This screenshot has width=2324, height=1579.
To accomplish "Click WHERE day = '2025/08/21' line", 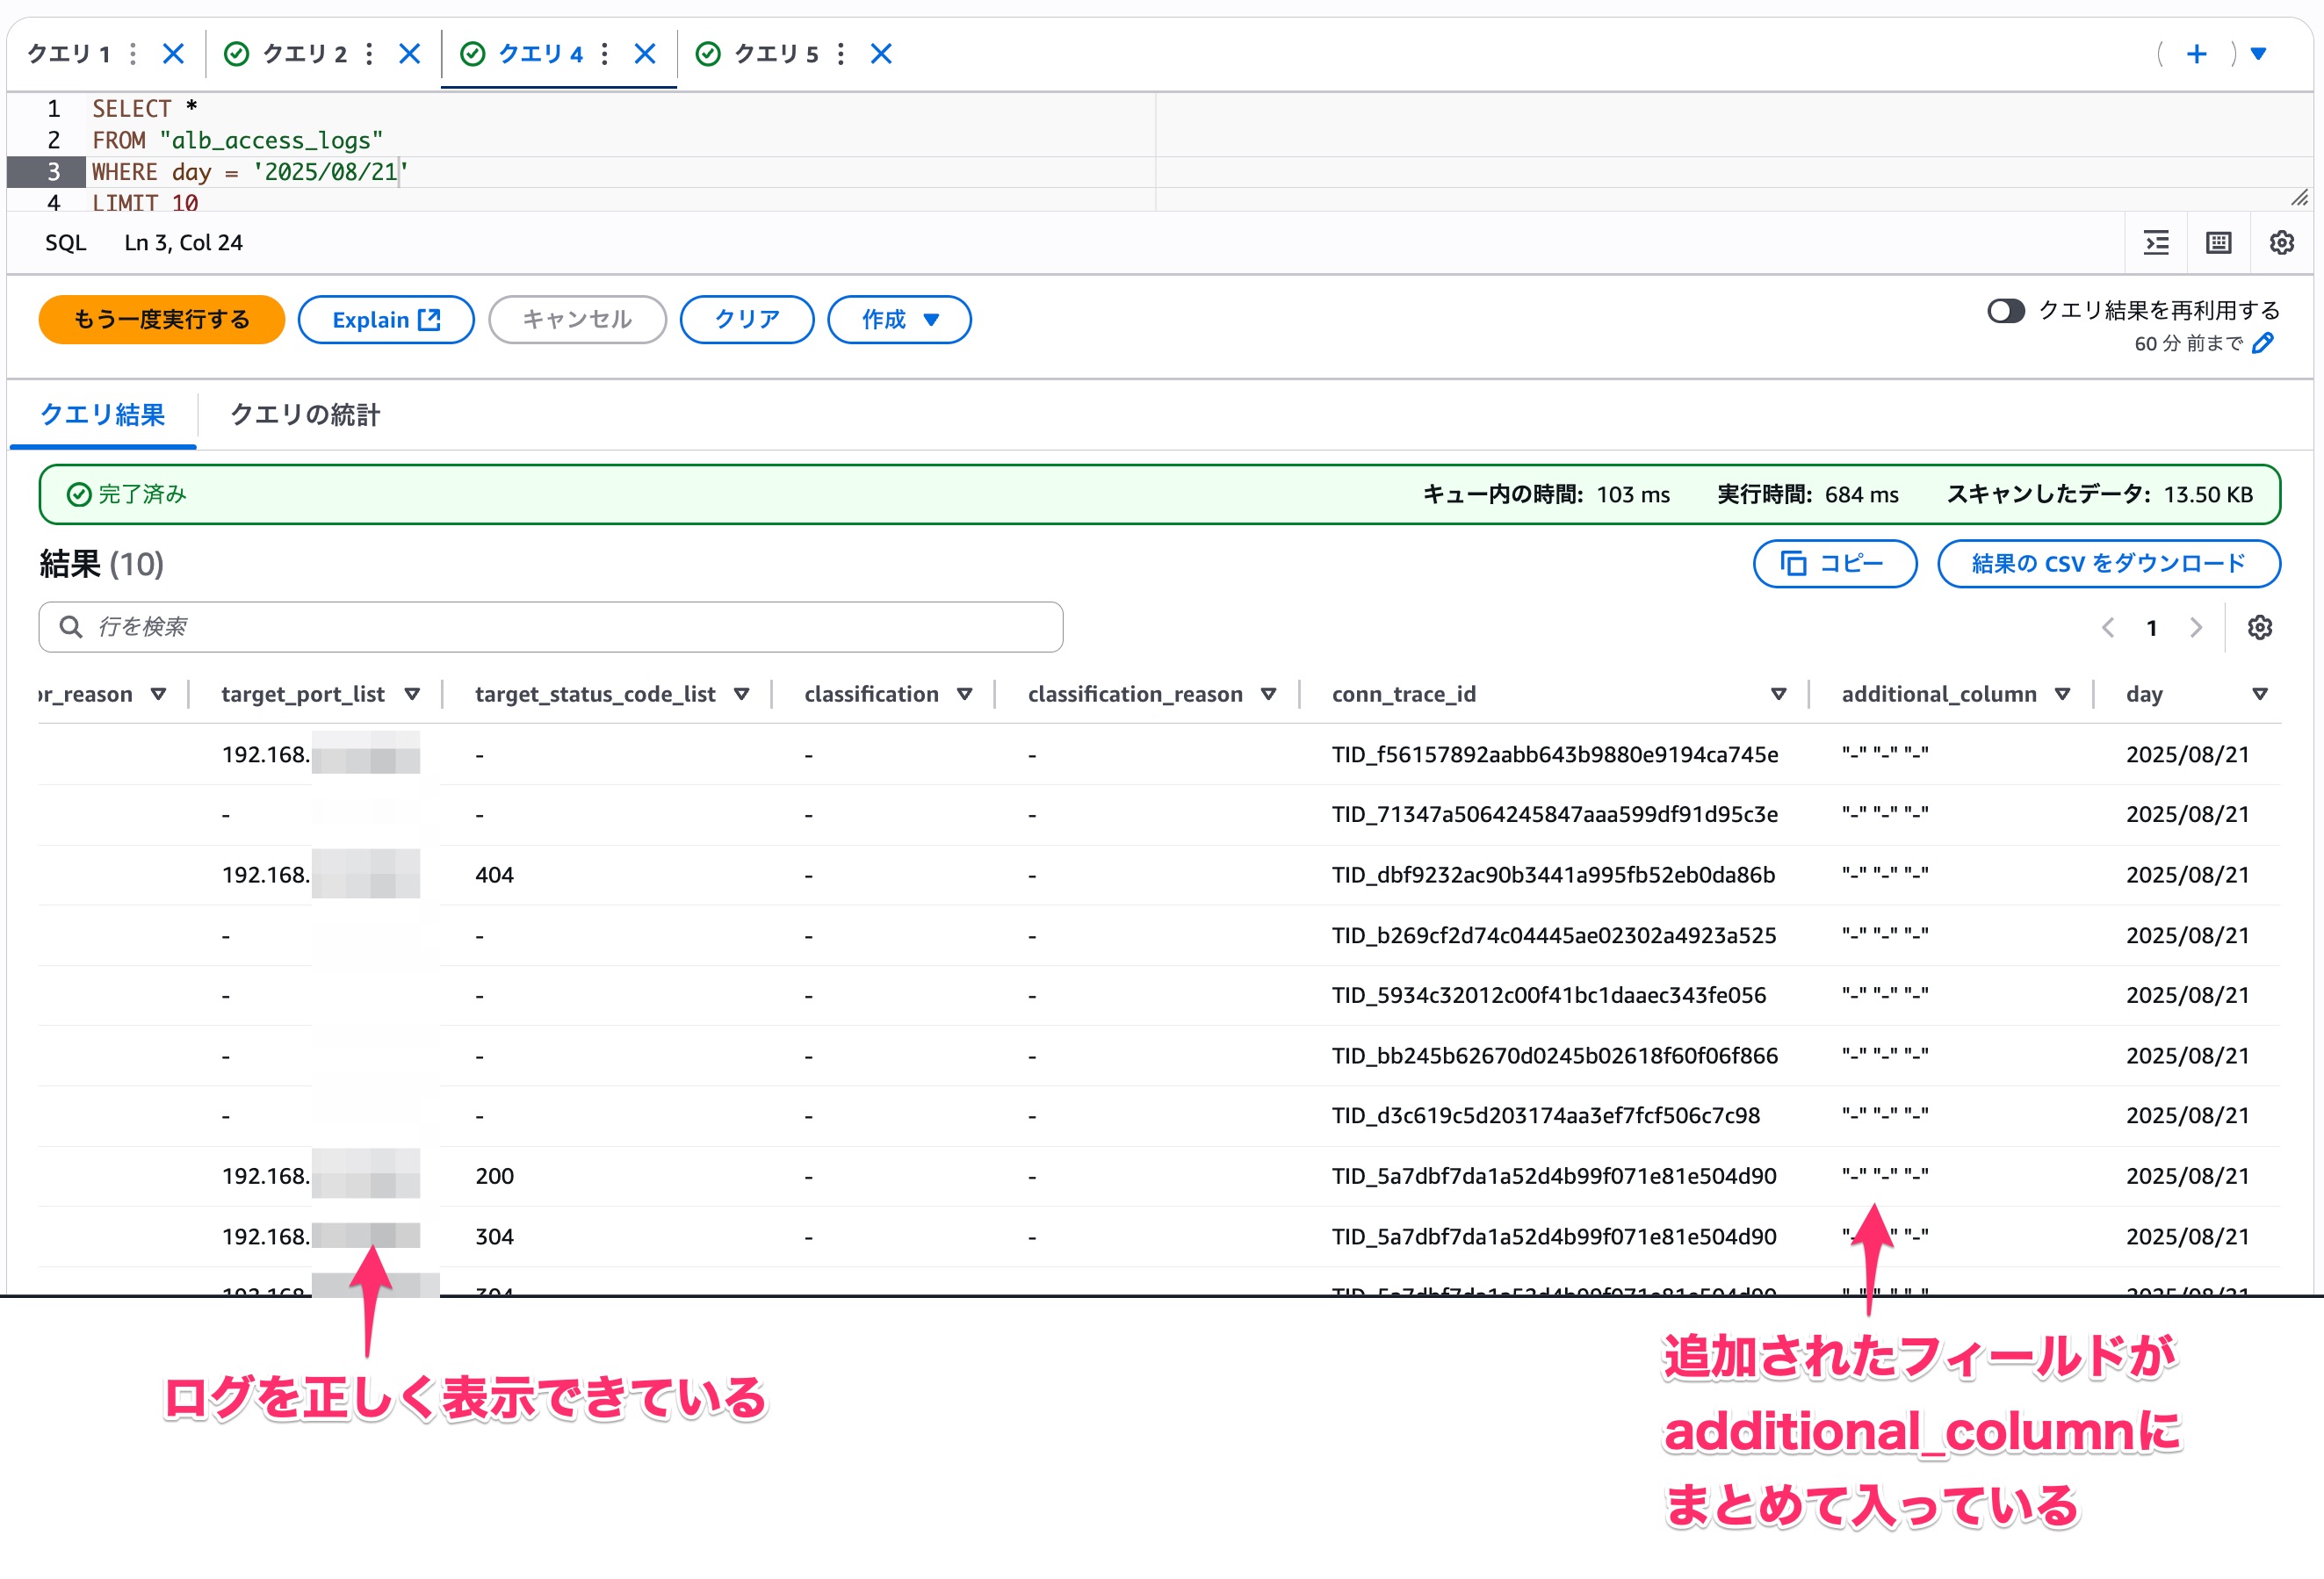I will pyautogui.click(x=251, y=172).
